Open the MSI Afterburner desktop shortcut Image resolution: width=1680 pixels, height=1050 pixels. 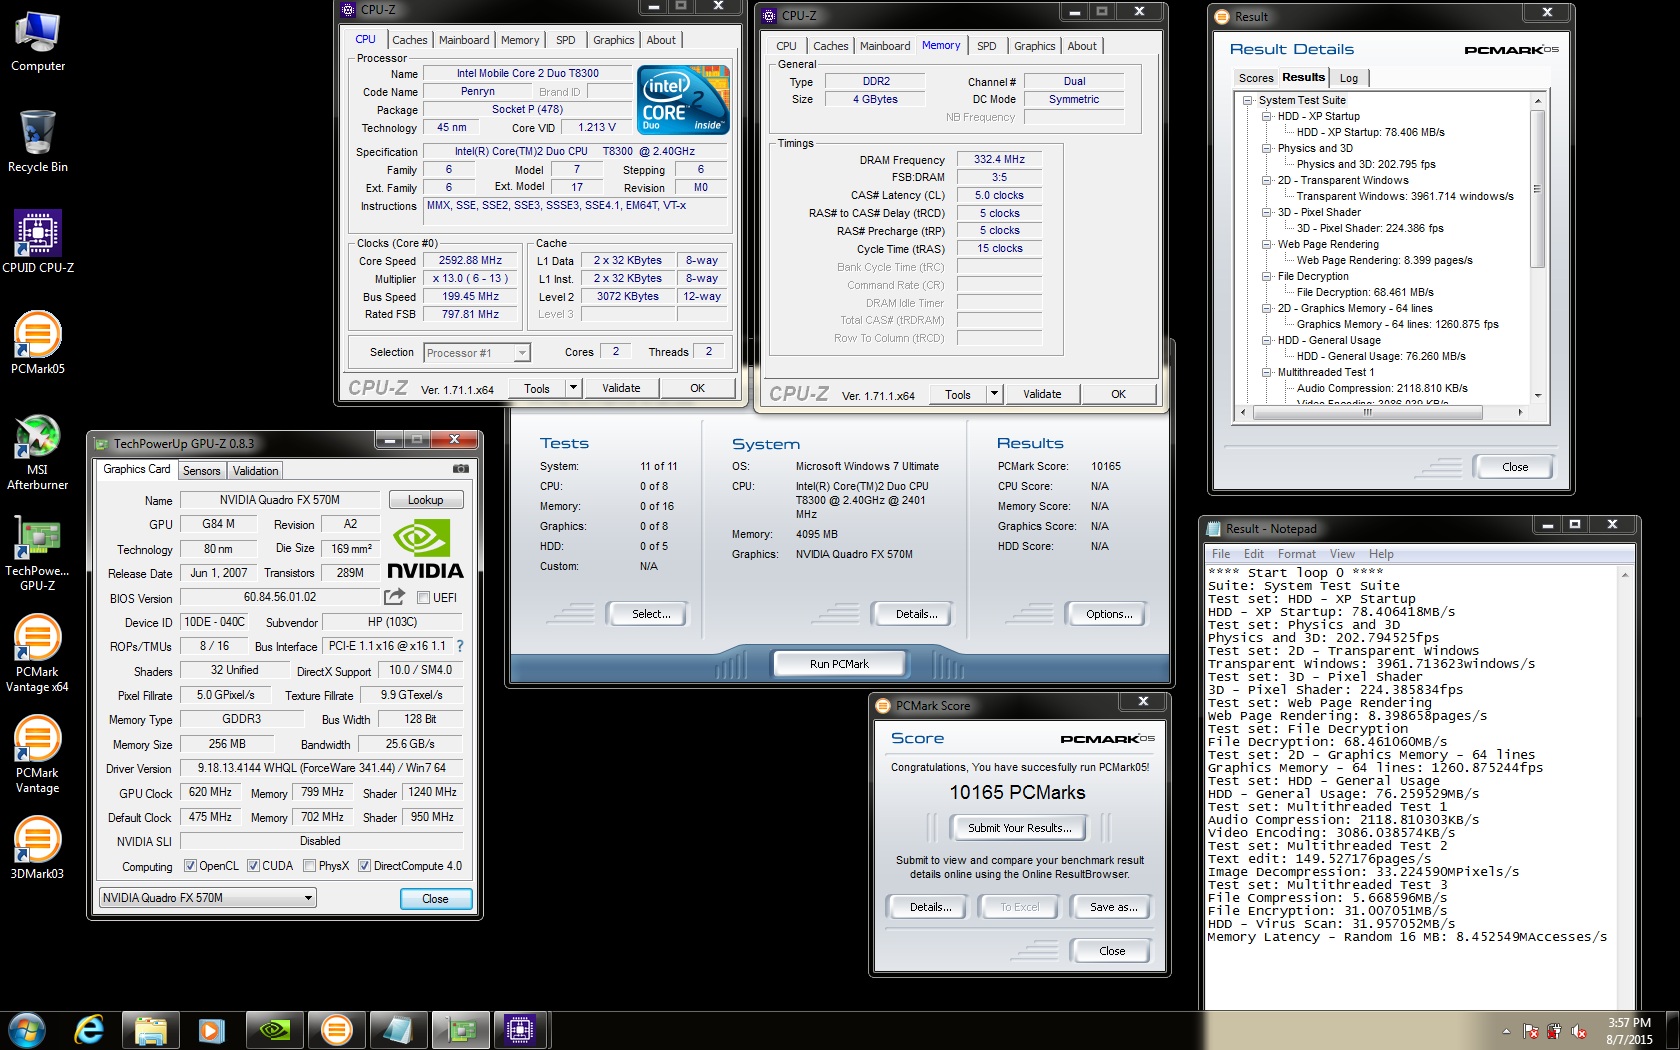38,452
